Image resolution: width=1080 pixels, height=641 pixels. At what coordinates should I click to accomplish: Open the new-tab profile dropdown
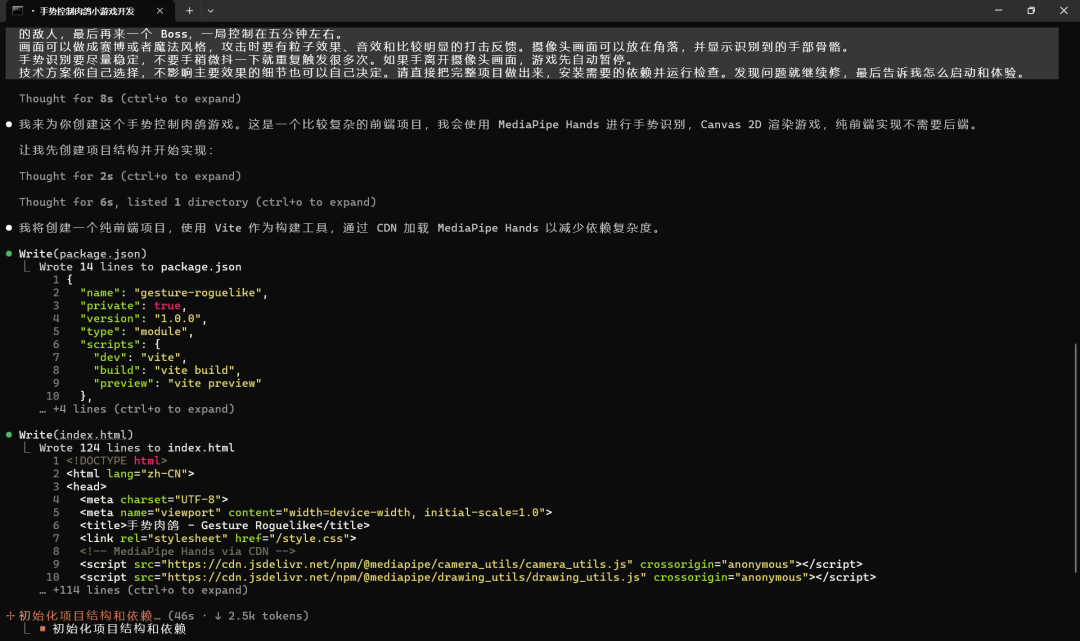(211, 11)
